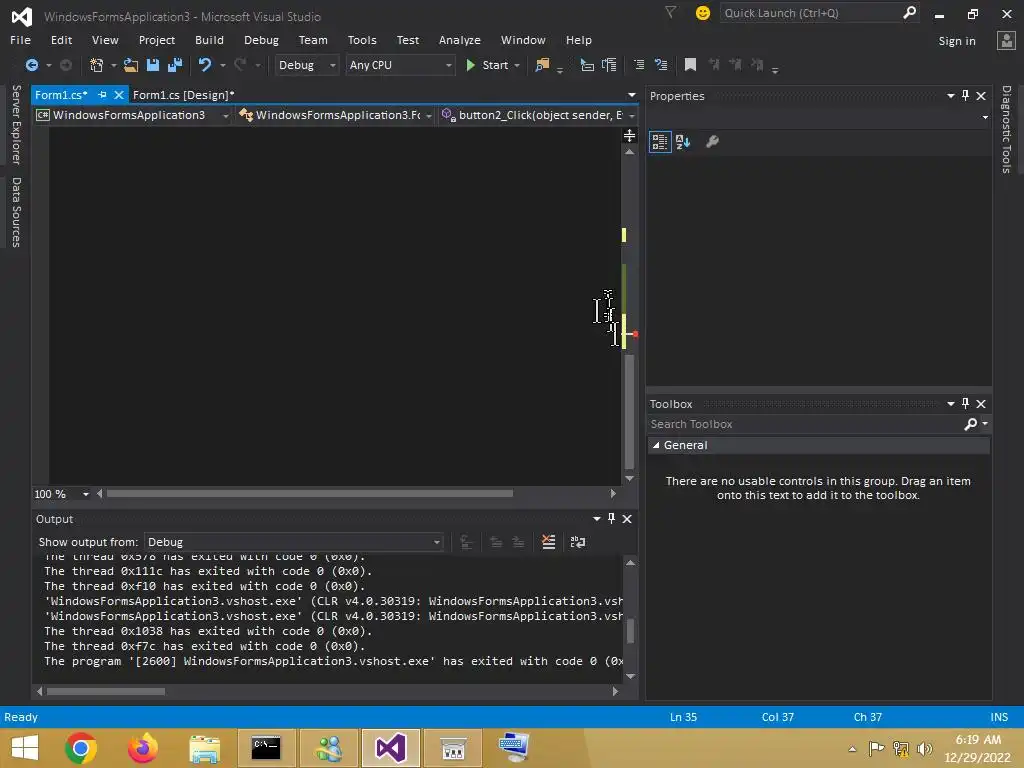Screen dimensions: 1024x768
Task: Click the code editor vertical scrollbar thumb
Action: [630, 411]
